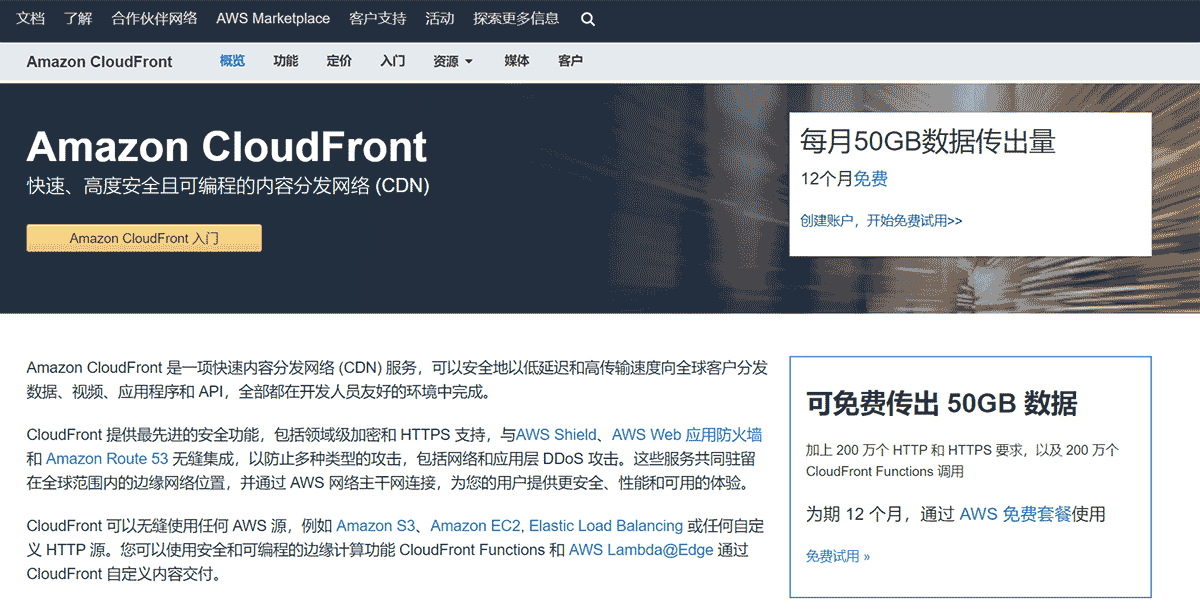Image resolution: width=1200 pixels, height=613 pixels.
Task: Open the Amazon EC2 link
Action: click(x=475, y=525)
